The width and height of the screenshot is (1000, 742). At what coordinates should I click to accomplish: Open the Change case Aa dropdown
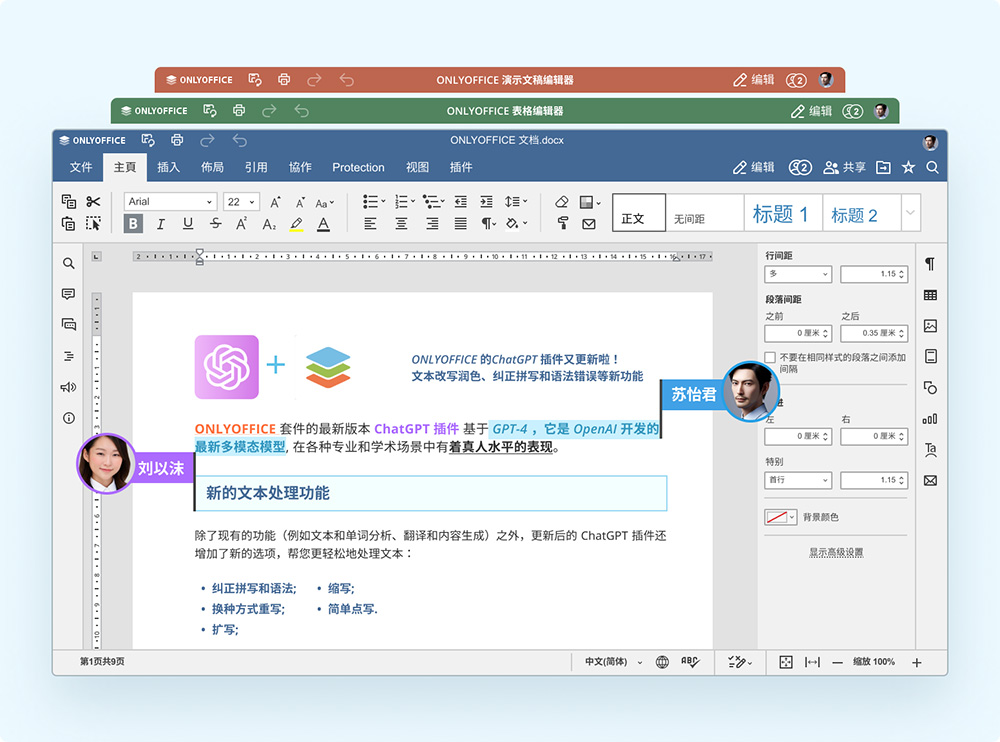coord(324,203)
